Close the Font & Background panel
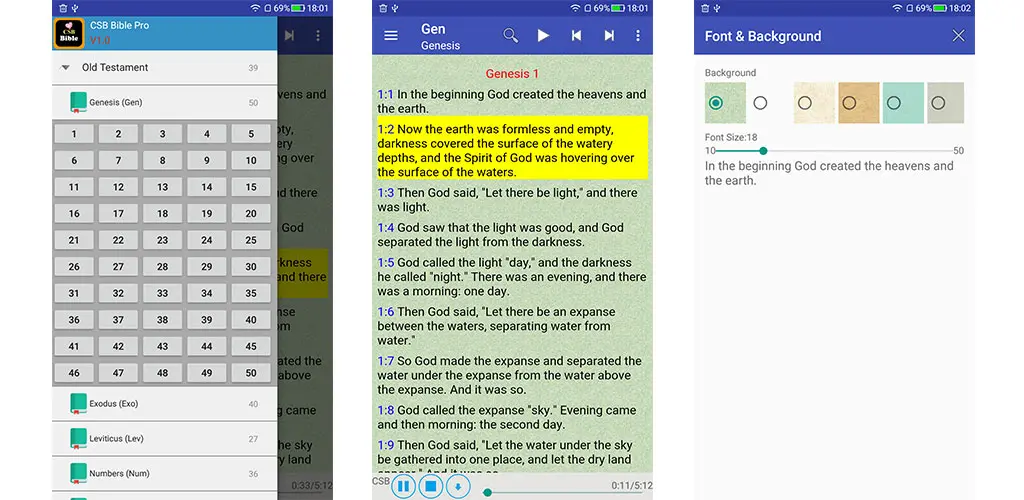Screen dimensions: 1024x500 tap(958, 36)
